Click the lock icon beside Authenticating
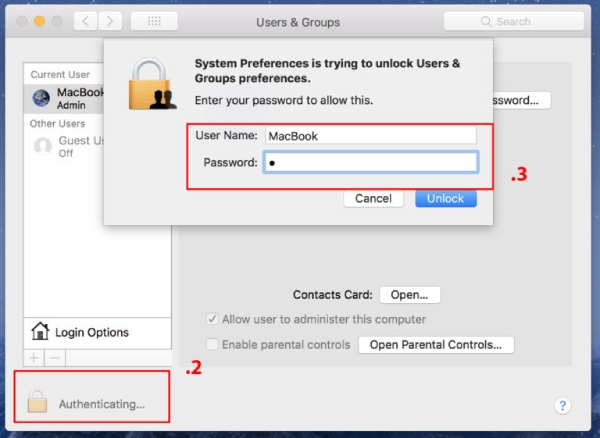The width and height of the screenshot is (600, 438). (37, 401)
